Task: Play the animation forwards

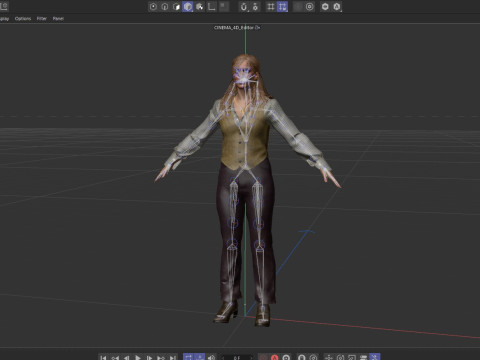Action: pyautogui.click(x=138, y=358)
